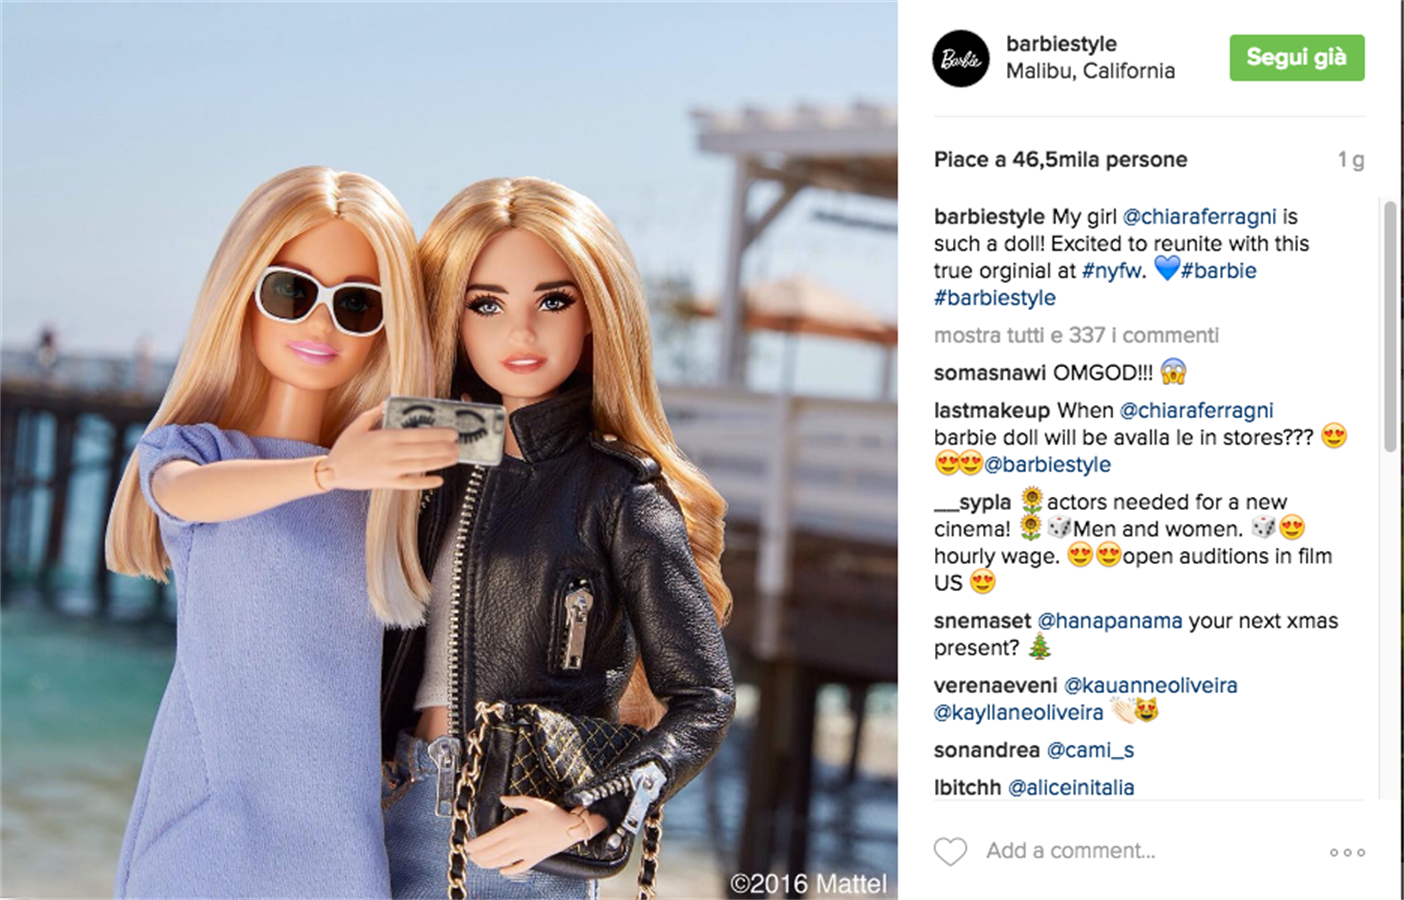Open the #barbiestyle hashtag link
This screenshot has width=1404, height=900.
point(995,298)
